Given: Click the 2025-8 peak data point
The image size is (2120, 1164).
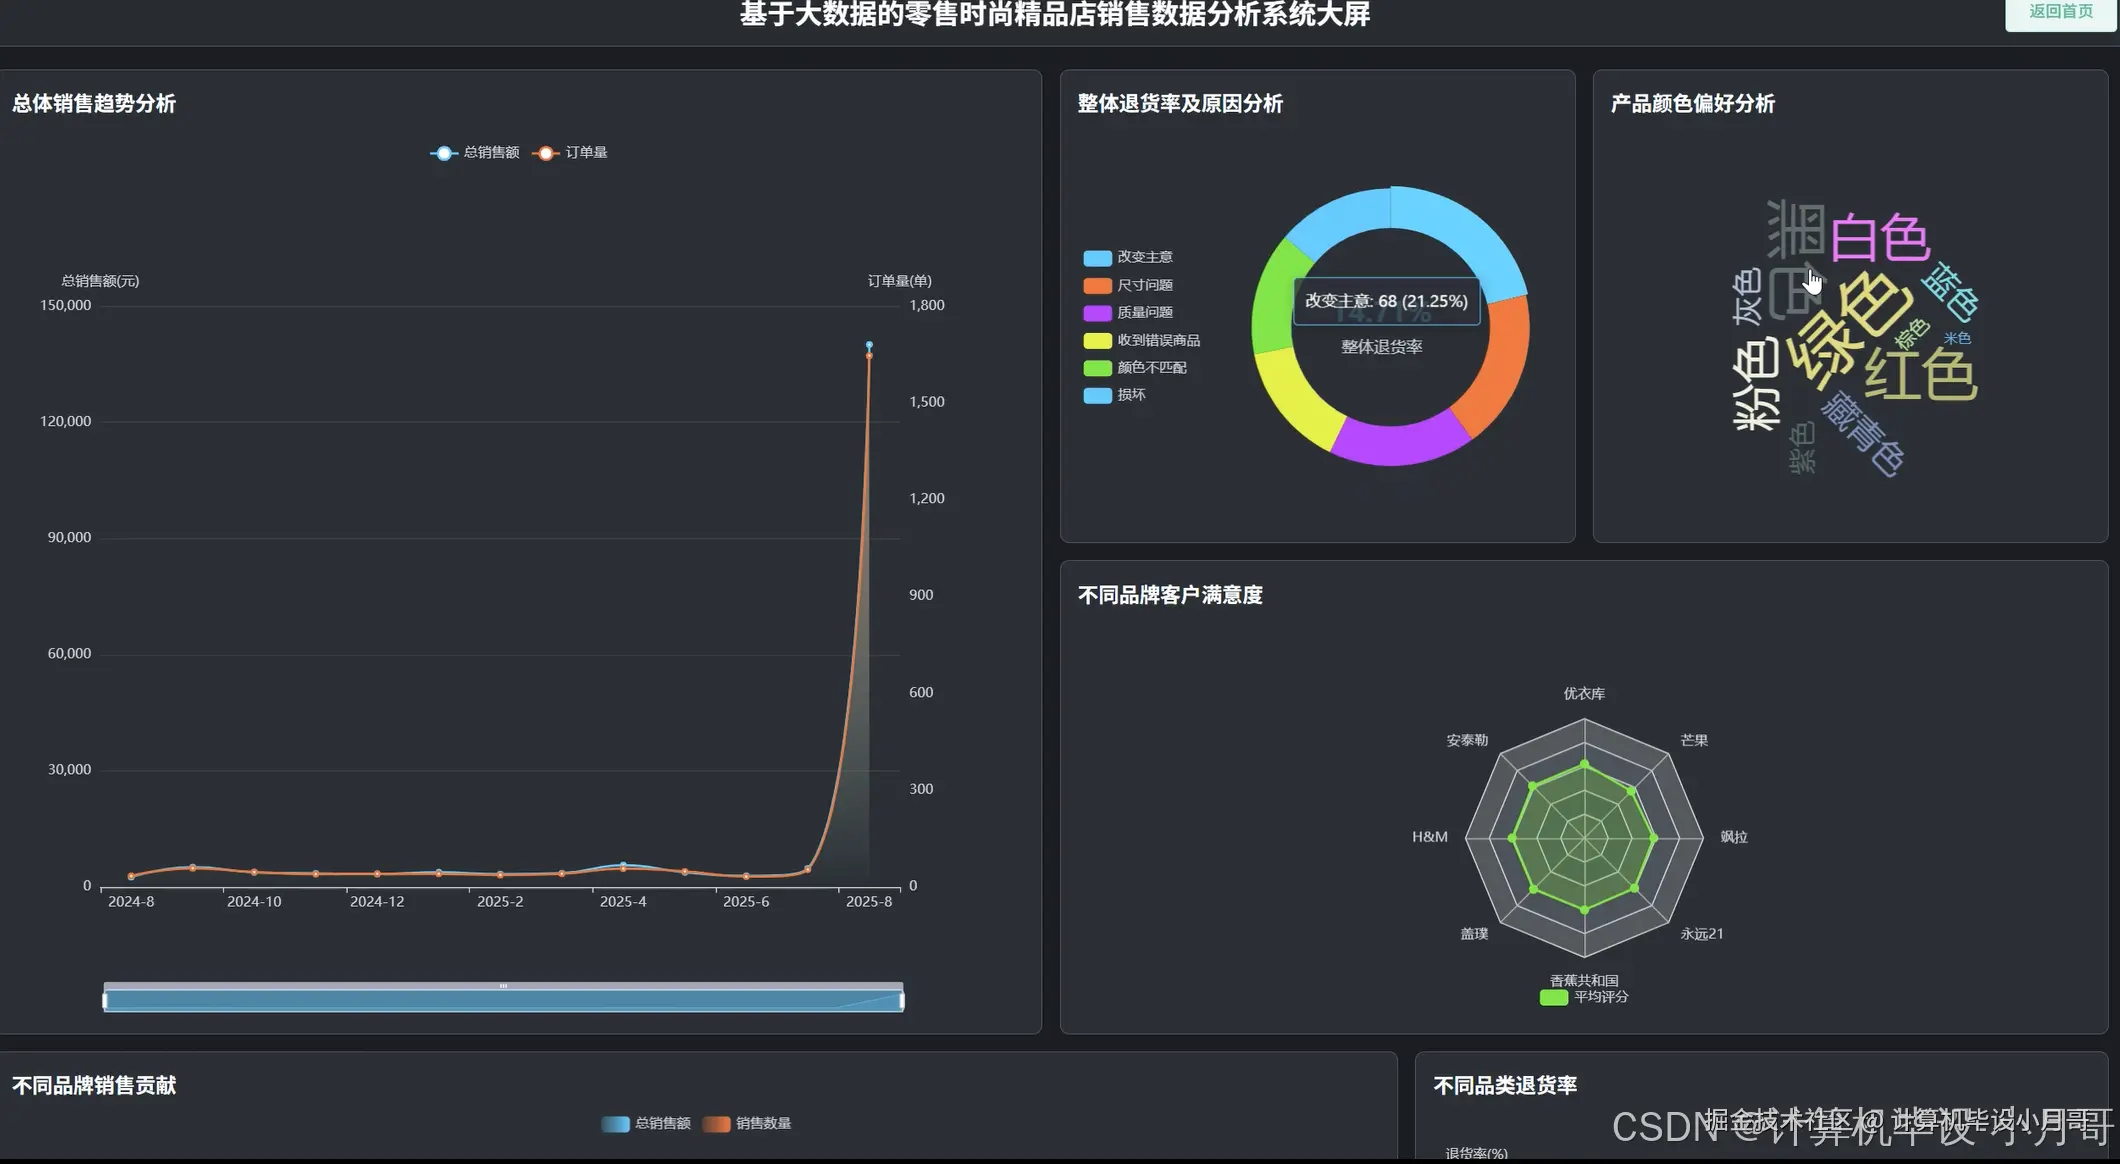Looking at the screenshot, I should (x=869, y=346).
